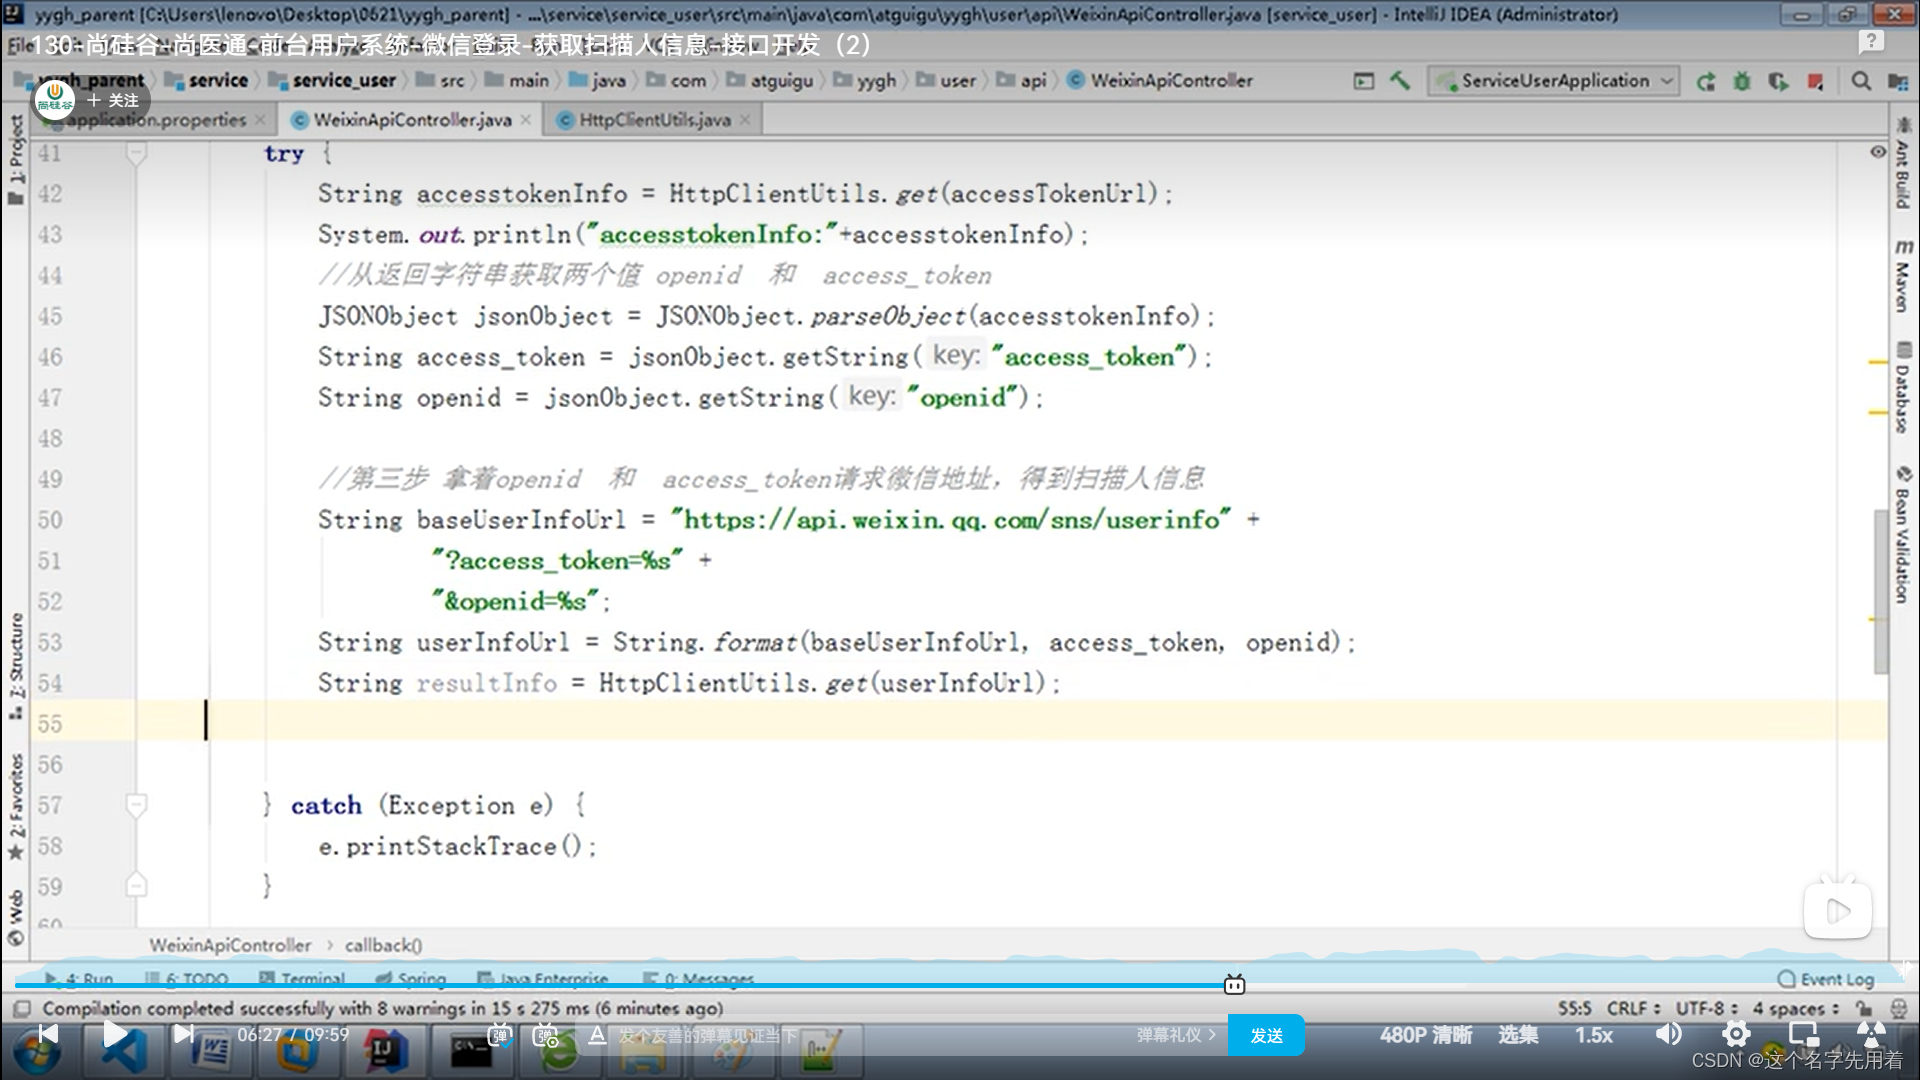
Task: Click the editor vertical scrollbar thumb
Action: [x=1880, y=592]
